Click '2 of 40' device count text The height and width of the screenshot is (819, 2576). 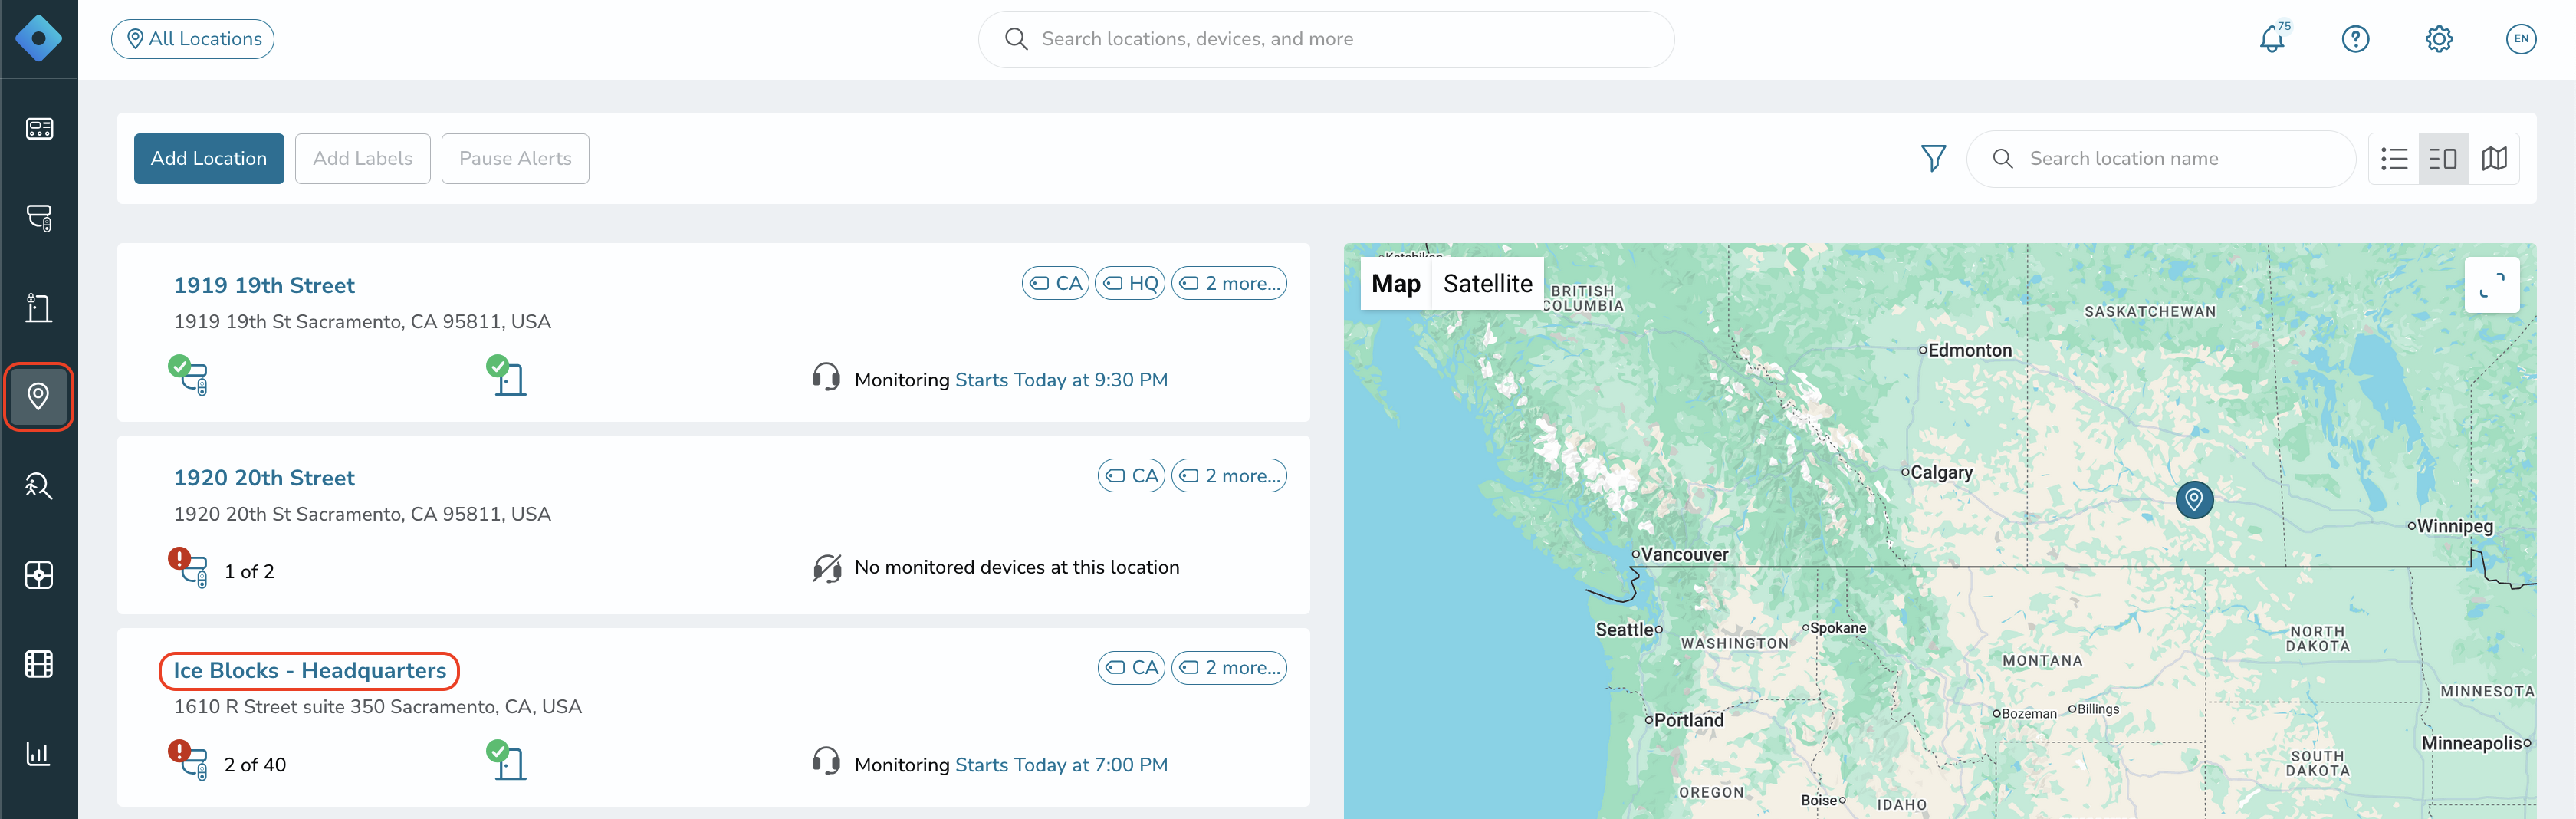coord(255,765)
